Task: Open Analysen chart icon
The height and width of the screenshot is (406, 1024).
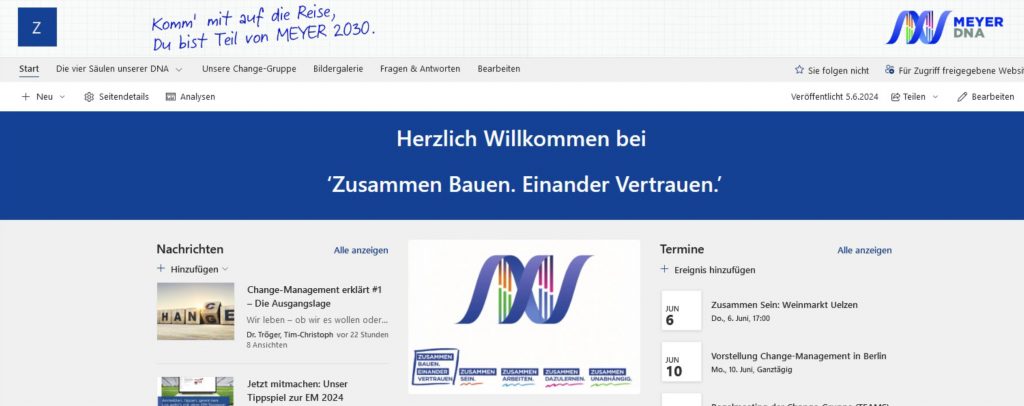Action: pos(171,97)
